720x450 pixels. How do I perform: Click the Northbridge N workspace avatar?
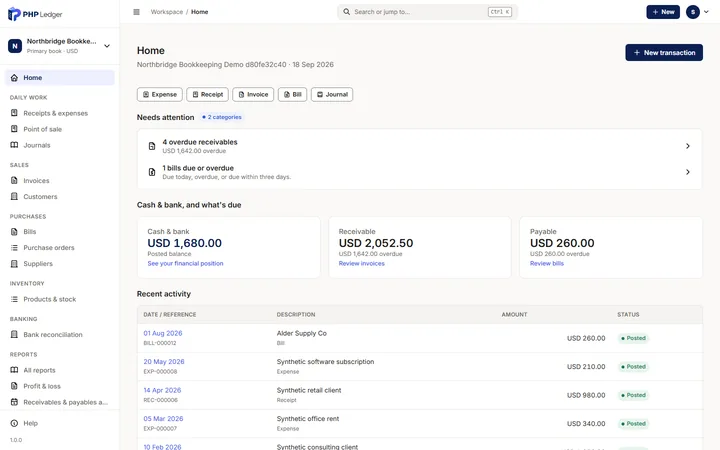pos(15,46)
